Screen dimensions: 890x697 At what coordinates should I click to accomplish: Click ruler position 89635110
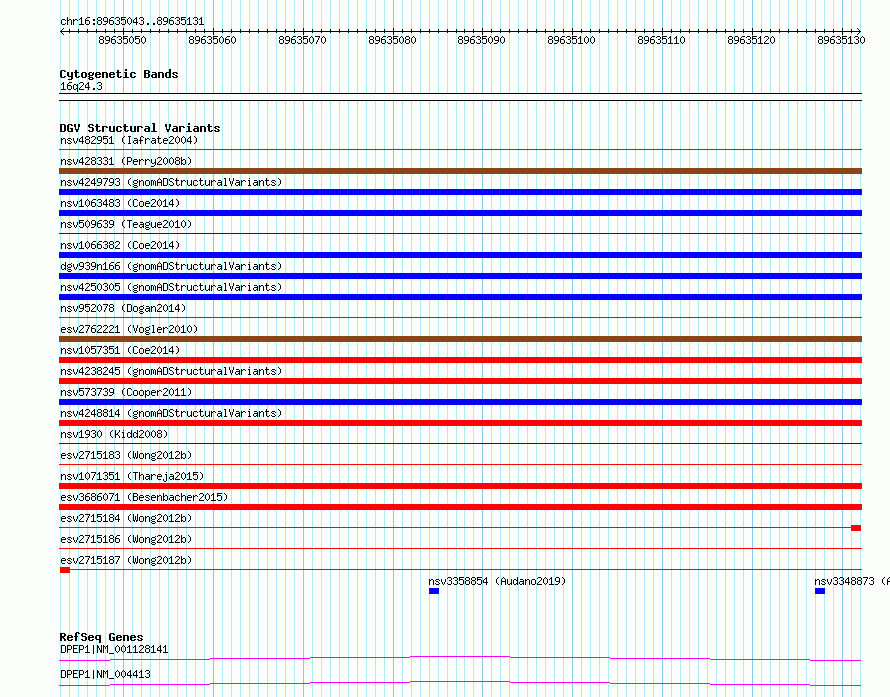[x=661, y=40]
